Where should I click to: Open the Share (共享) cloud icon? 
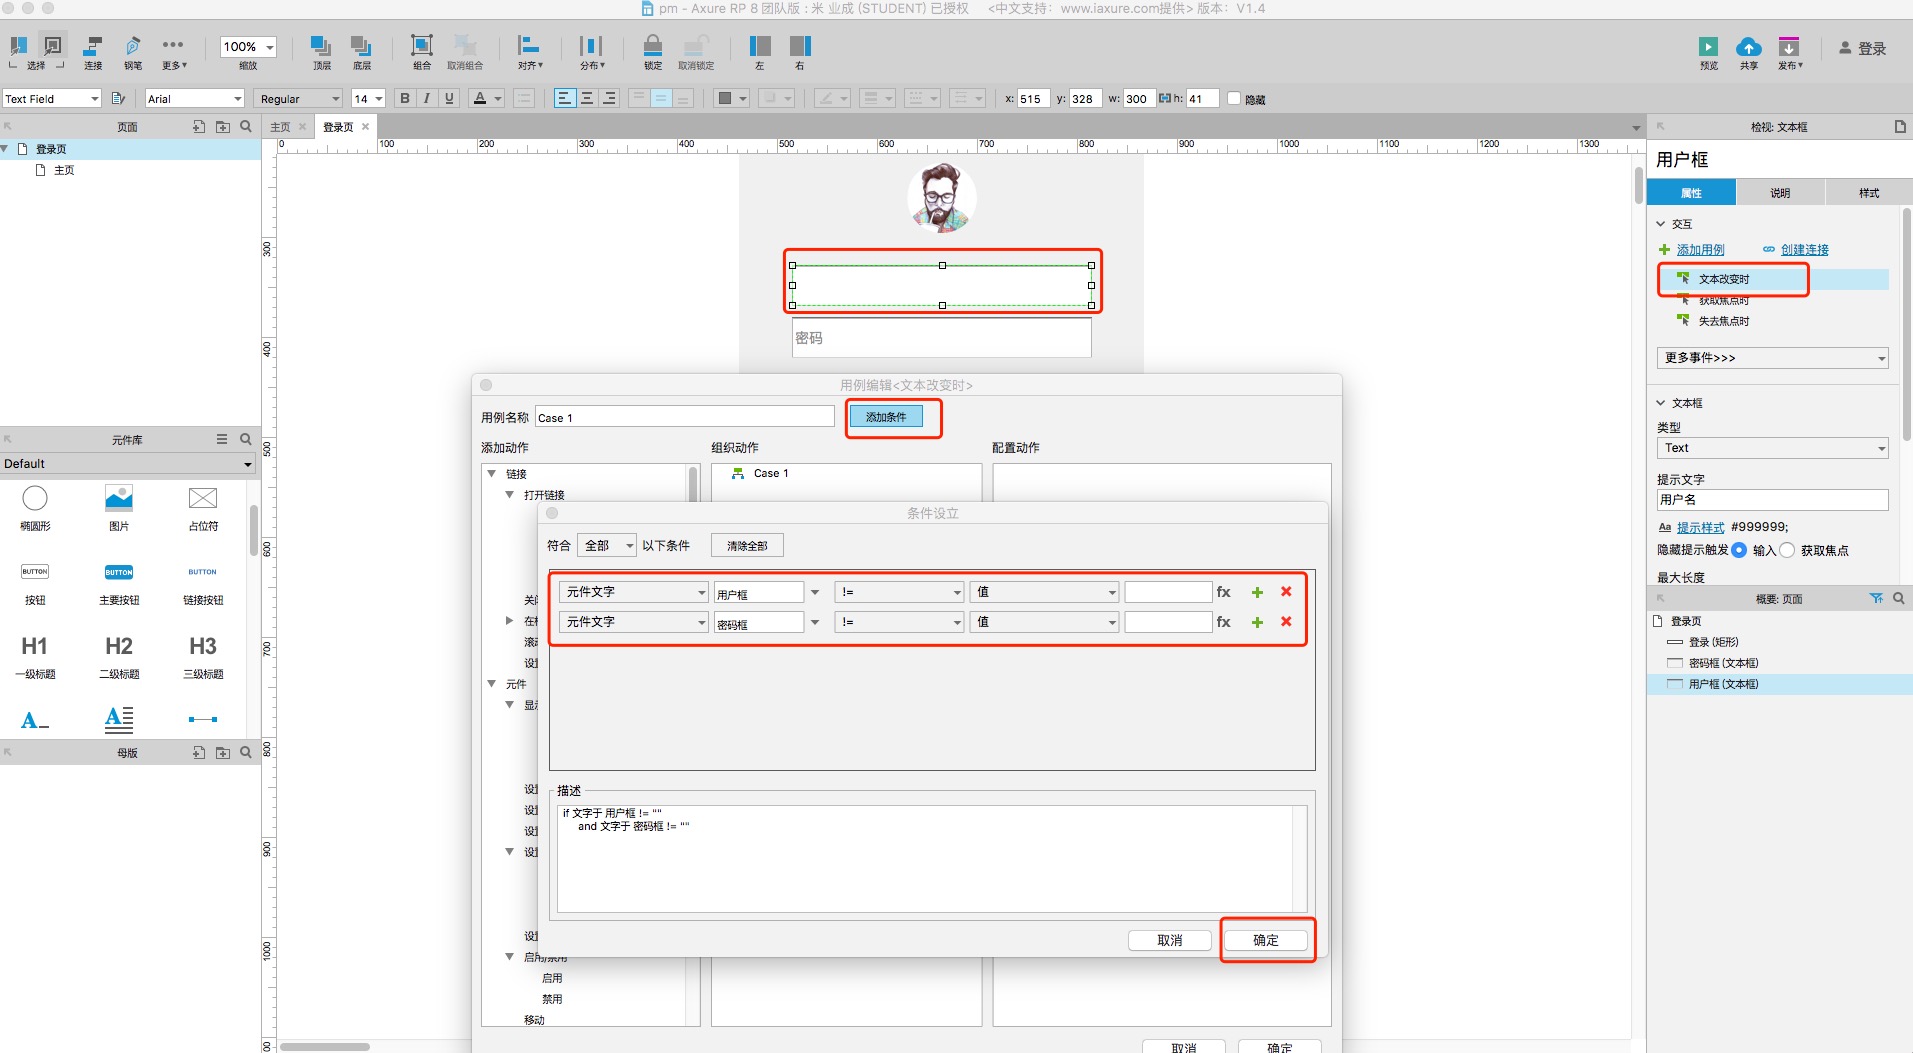[x=1748, y=46]
